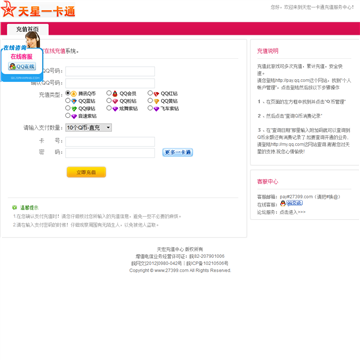Viewport: 360px width, 360px height.
Task: Click the gold Q币 coin icon
Action: pyautogui.click(x=74, y=94)
